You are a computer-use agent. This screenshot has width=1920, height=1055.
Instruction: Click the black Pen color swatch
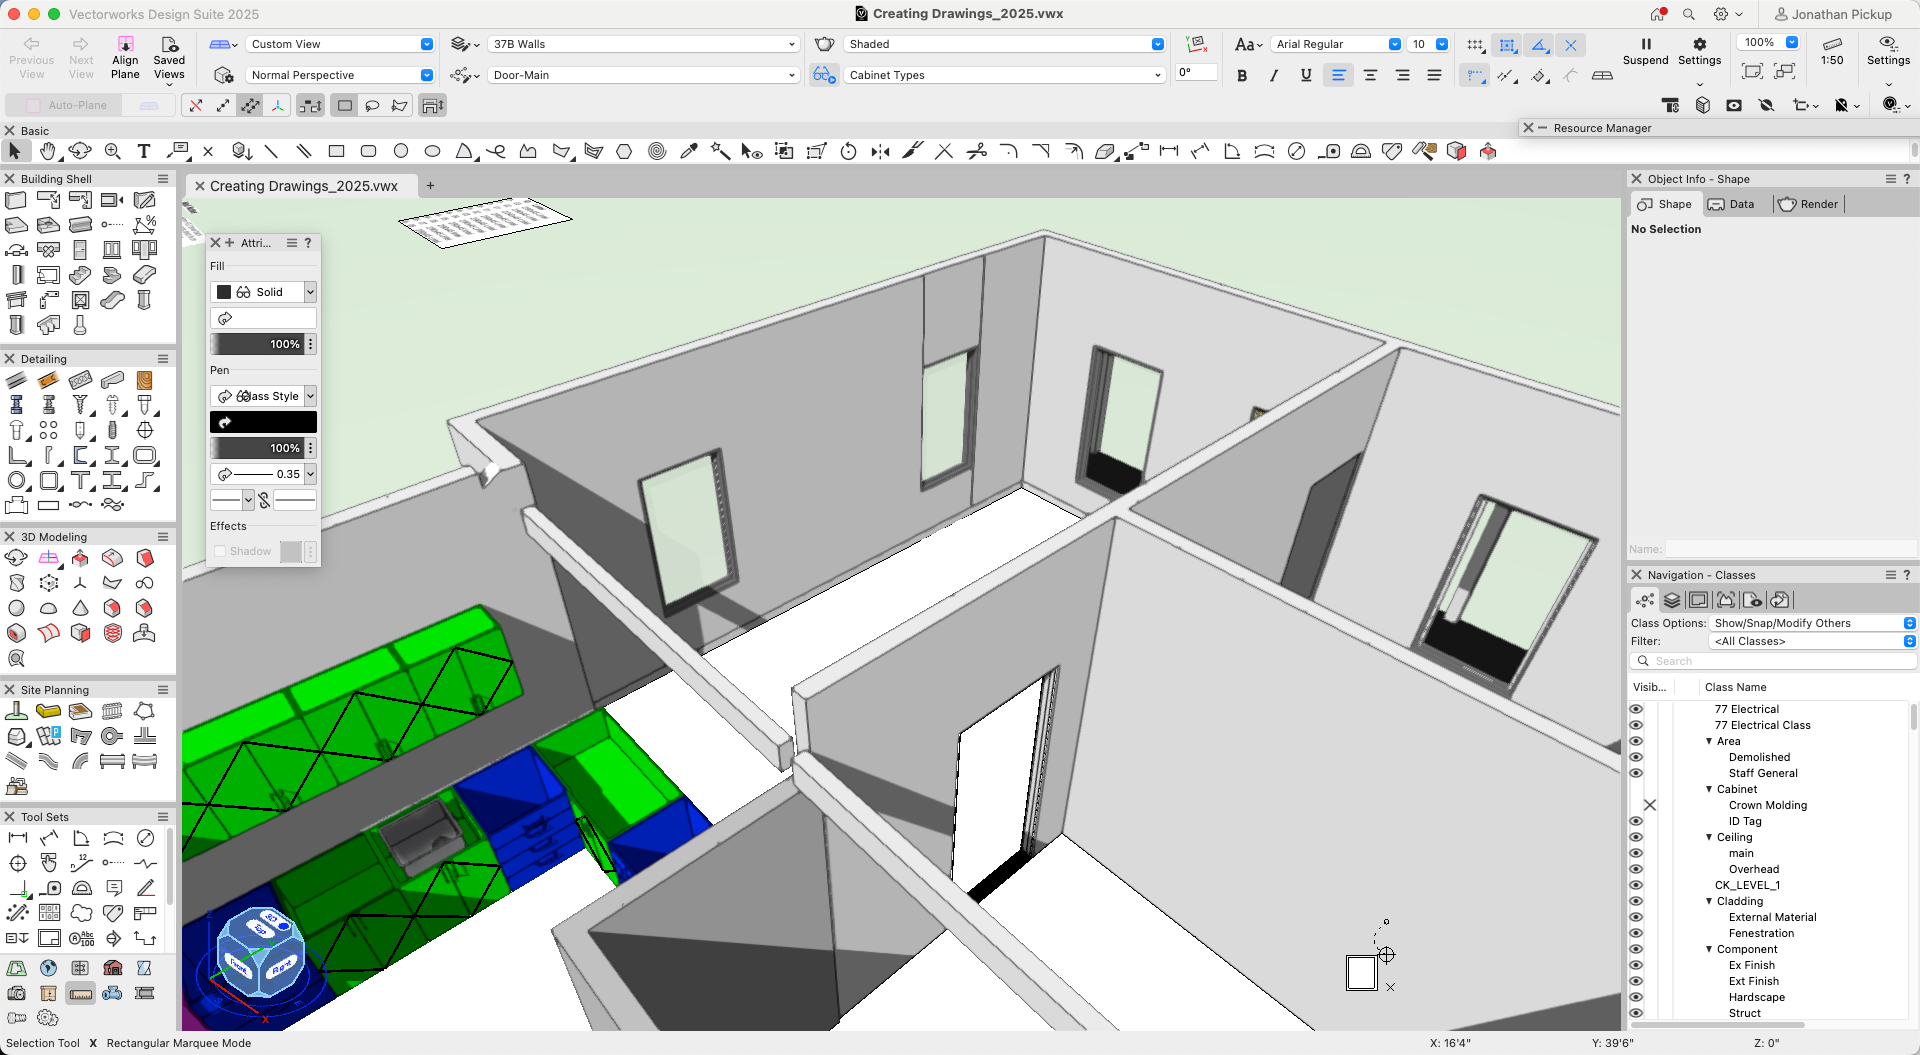pos(263,422)
